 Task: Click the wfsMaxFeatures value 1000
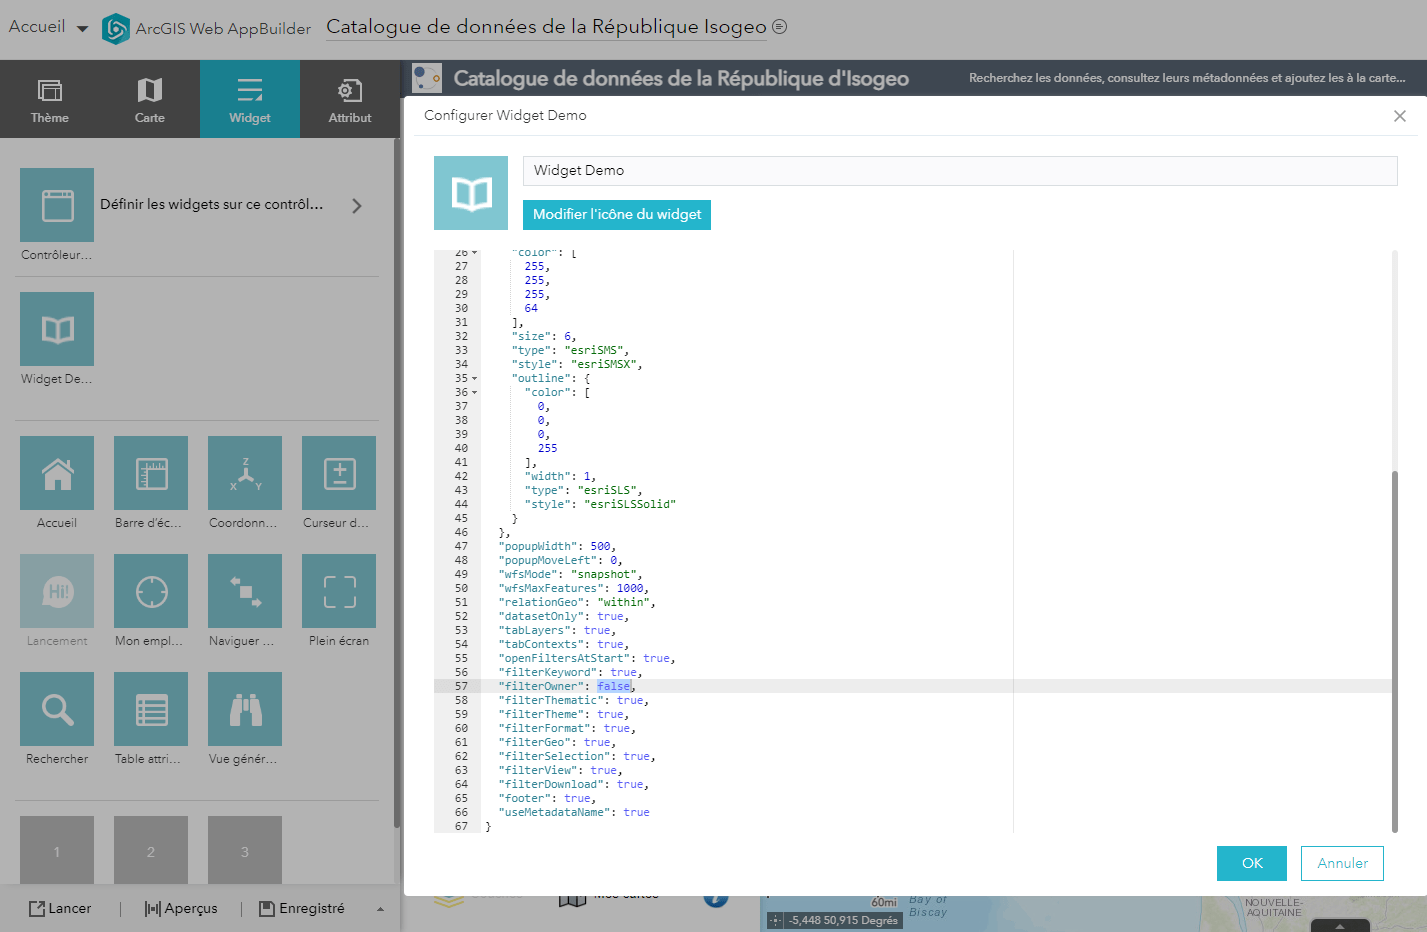point(630,588)
